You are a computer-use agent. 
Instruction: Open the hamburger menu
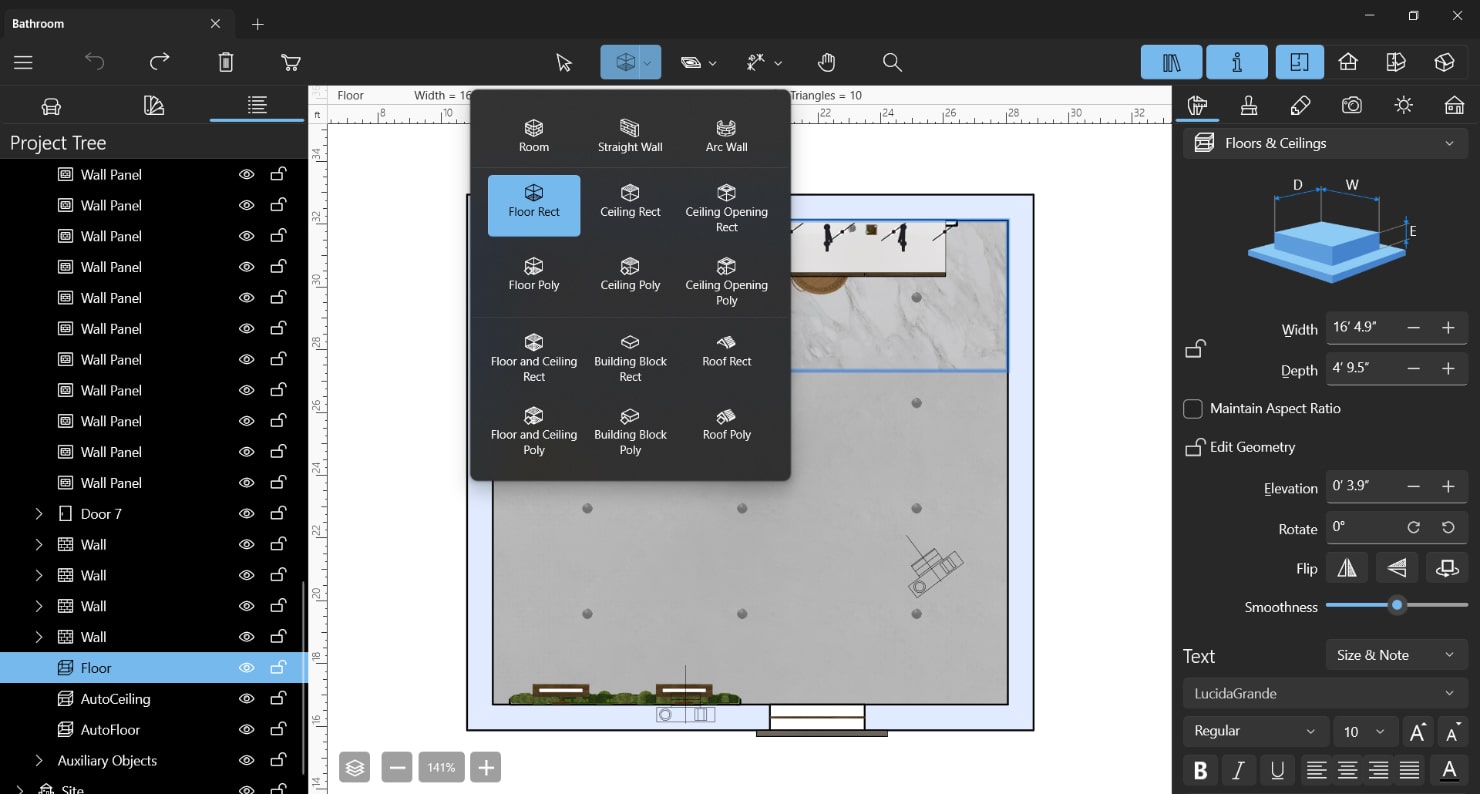pyautogui.click(x=22, y=62)
